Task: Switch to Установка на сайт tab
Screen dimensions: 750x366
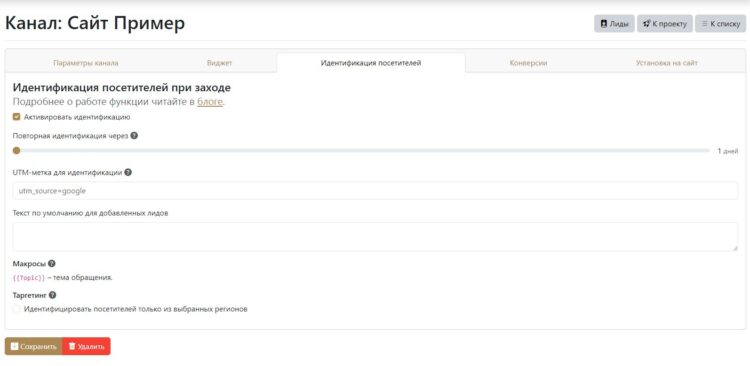Action: coord(666,63)
